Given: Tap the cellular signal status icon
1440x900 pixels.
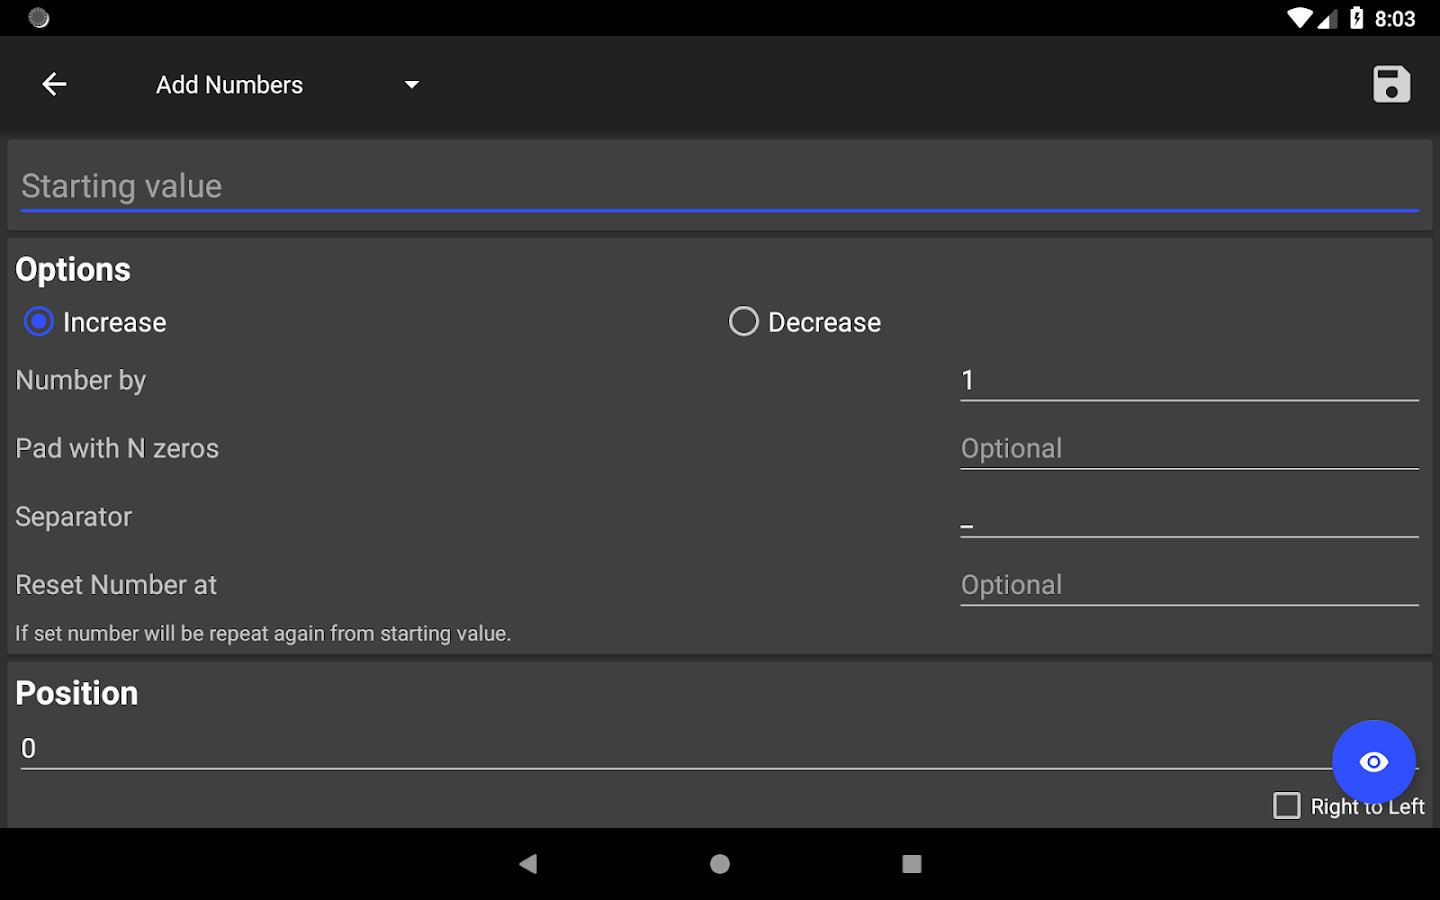Looking at the screenshot, I should (1328, 18).
